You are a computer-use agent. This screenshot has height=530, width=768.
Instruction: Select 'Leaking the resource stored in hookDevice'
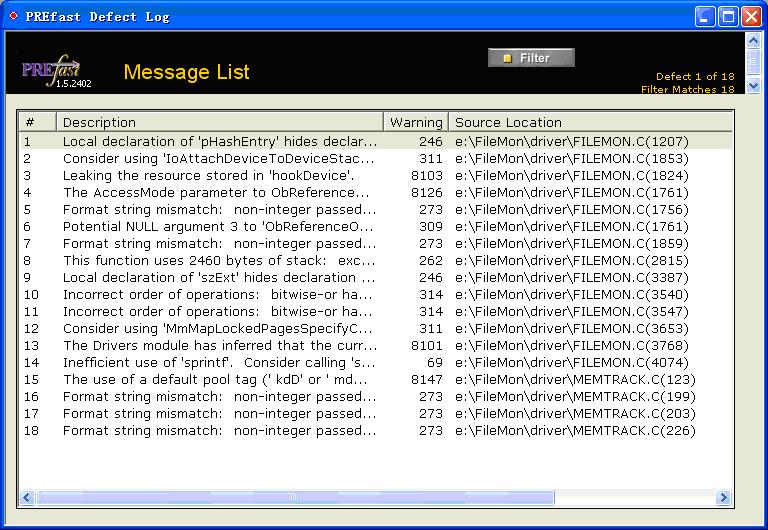point(376,175)
